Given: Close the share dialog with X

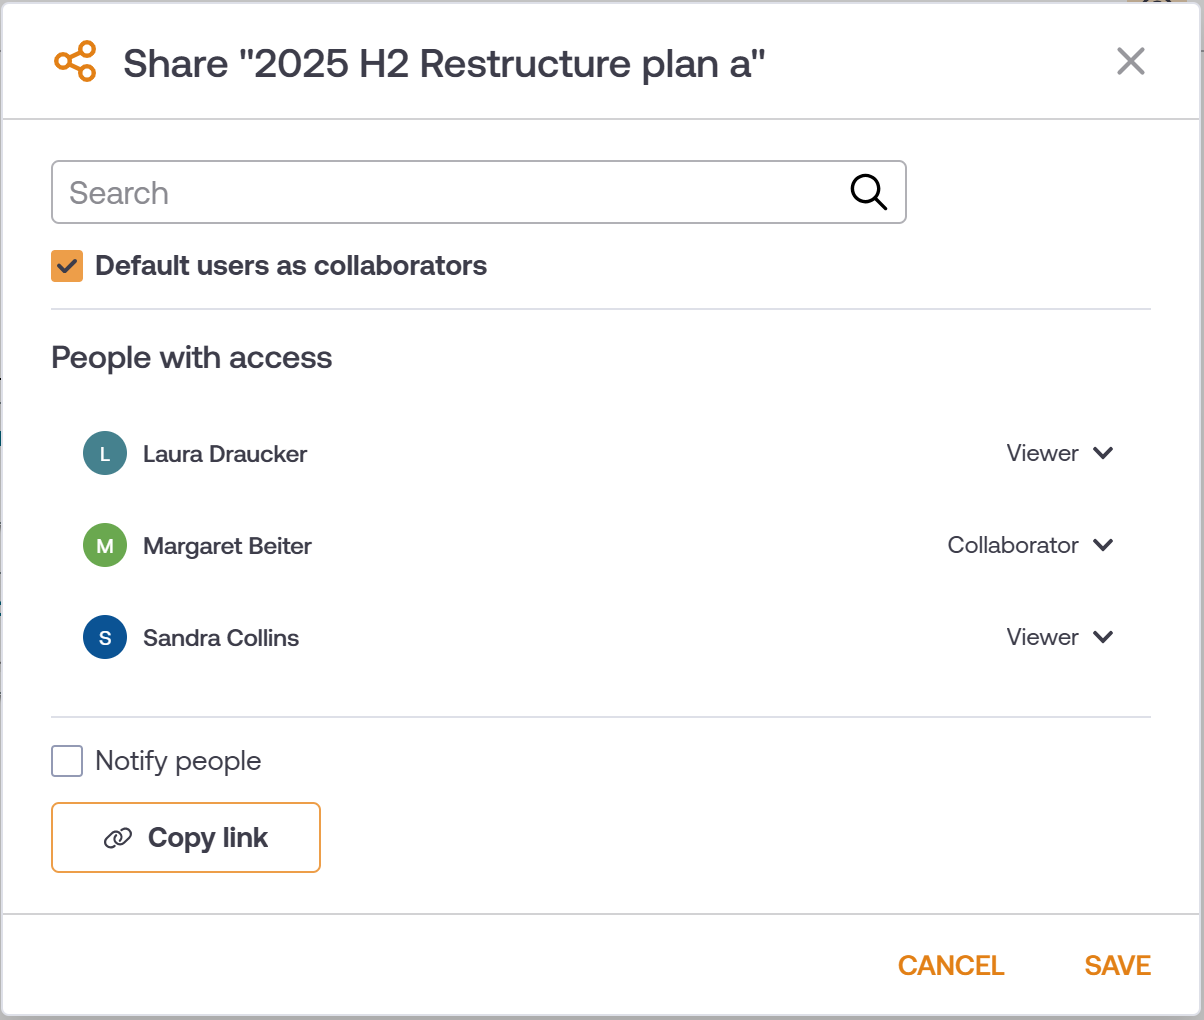Looking at the screenshot, I should pos(1130,62).
